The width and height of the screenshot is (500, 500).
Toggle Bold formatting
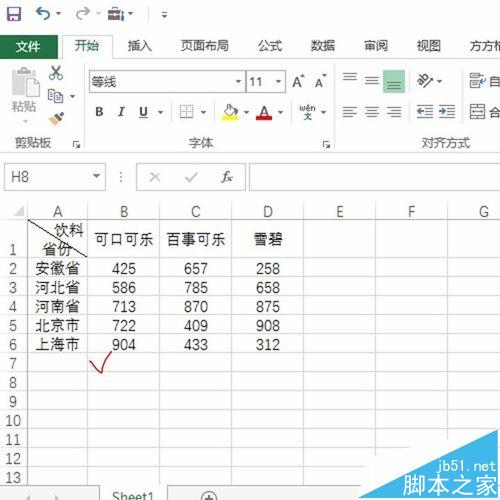click(99, 112)
